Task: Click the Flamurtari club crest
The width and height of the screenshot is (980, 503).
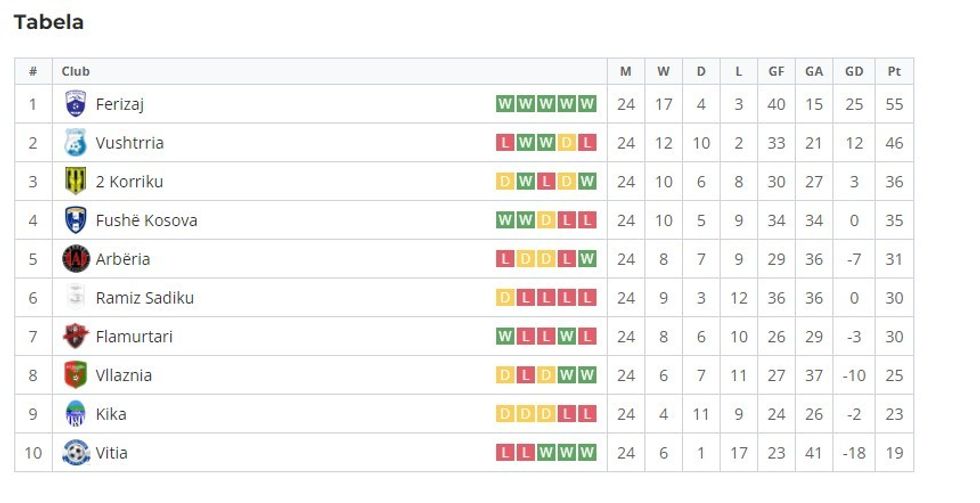Action: tap(75, 336)
